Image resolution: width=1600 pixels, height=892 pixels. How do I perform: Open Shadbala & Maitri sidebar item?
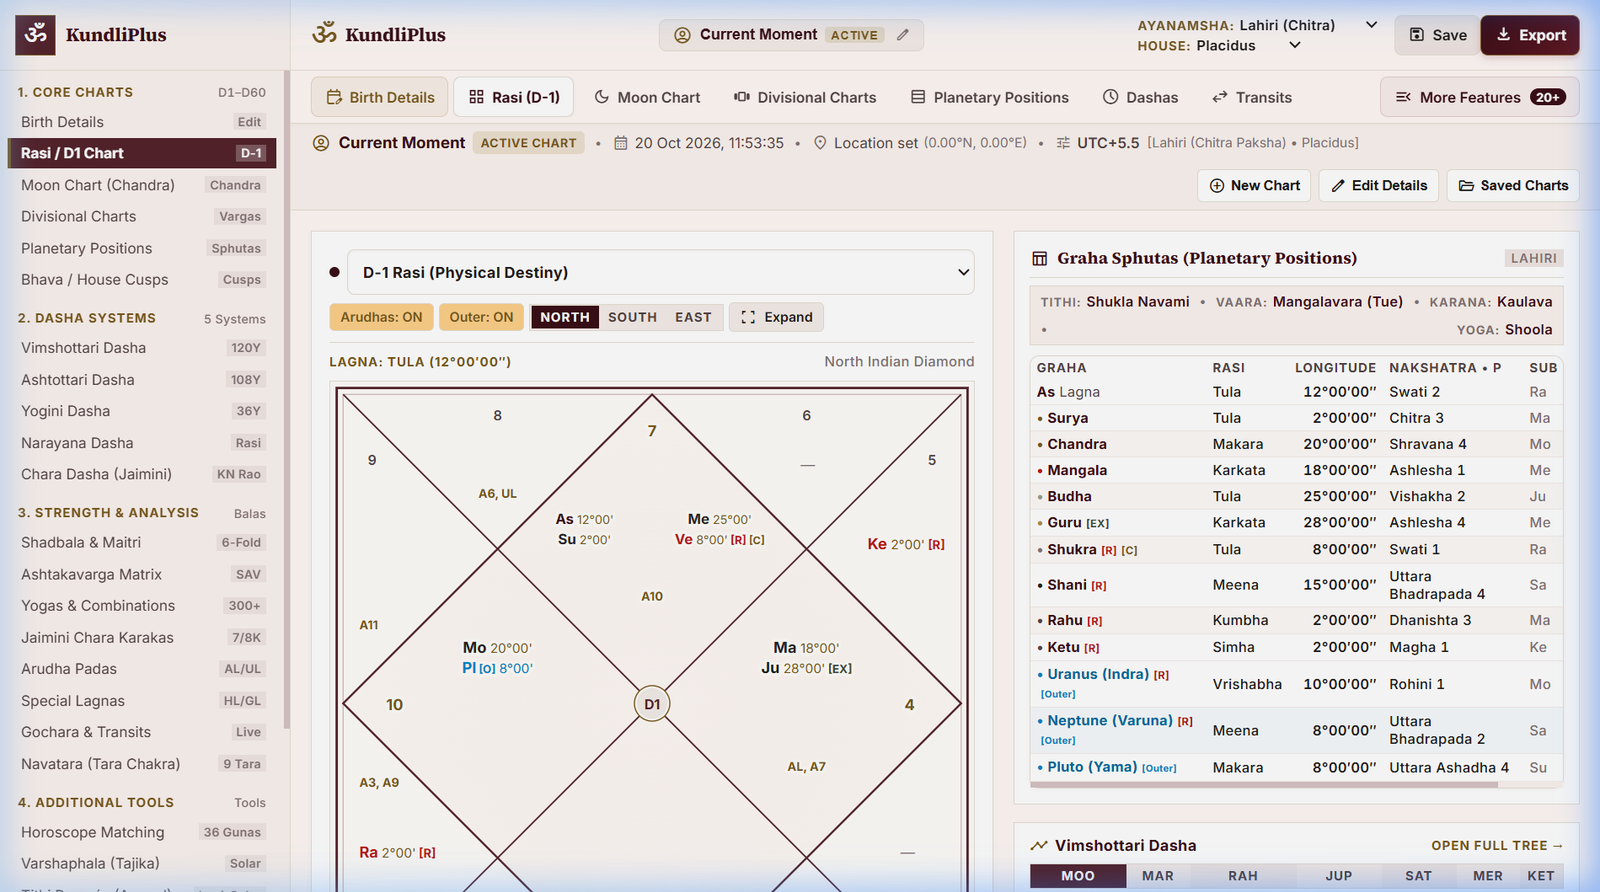point(141,543)
